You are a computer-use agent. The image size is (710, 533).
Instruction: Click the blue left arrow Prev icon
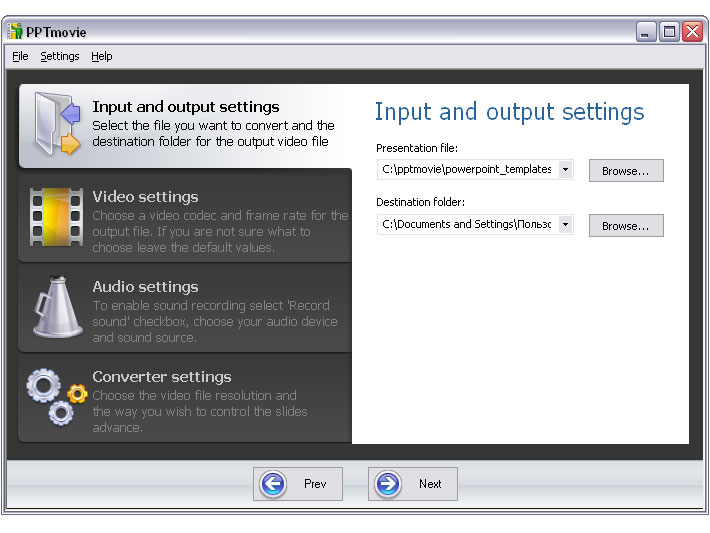coord(273,484)
